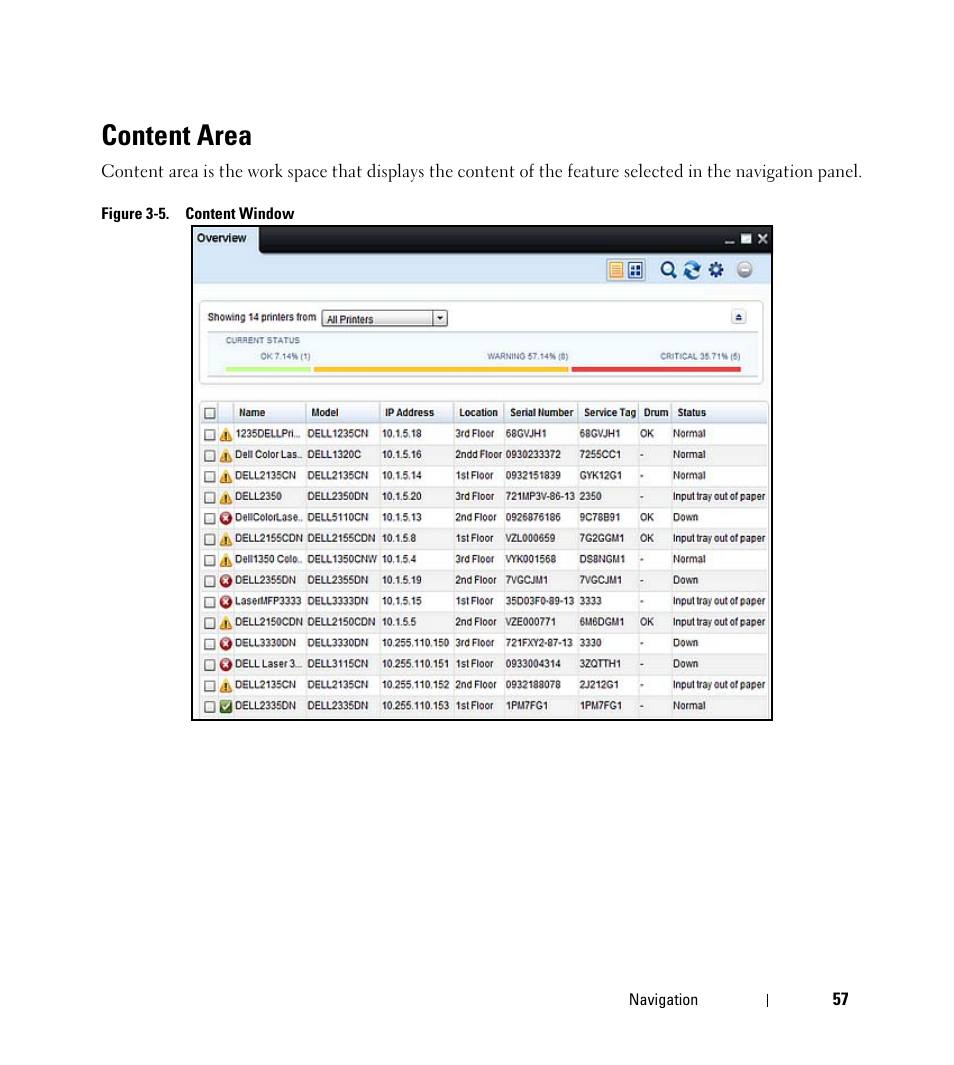Click critical icon for DELL3330DN printer

225,643
